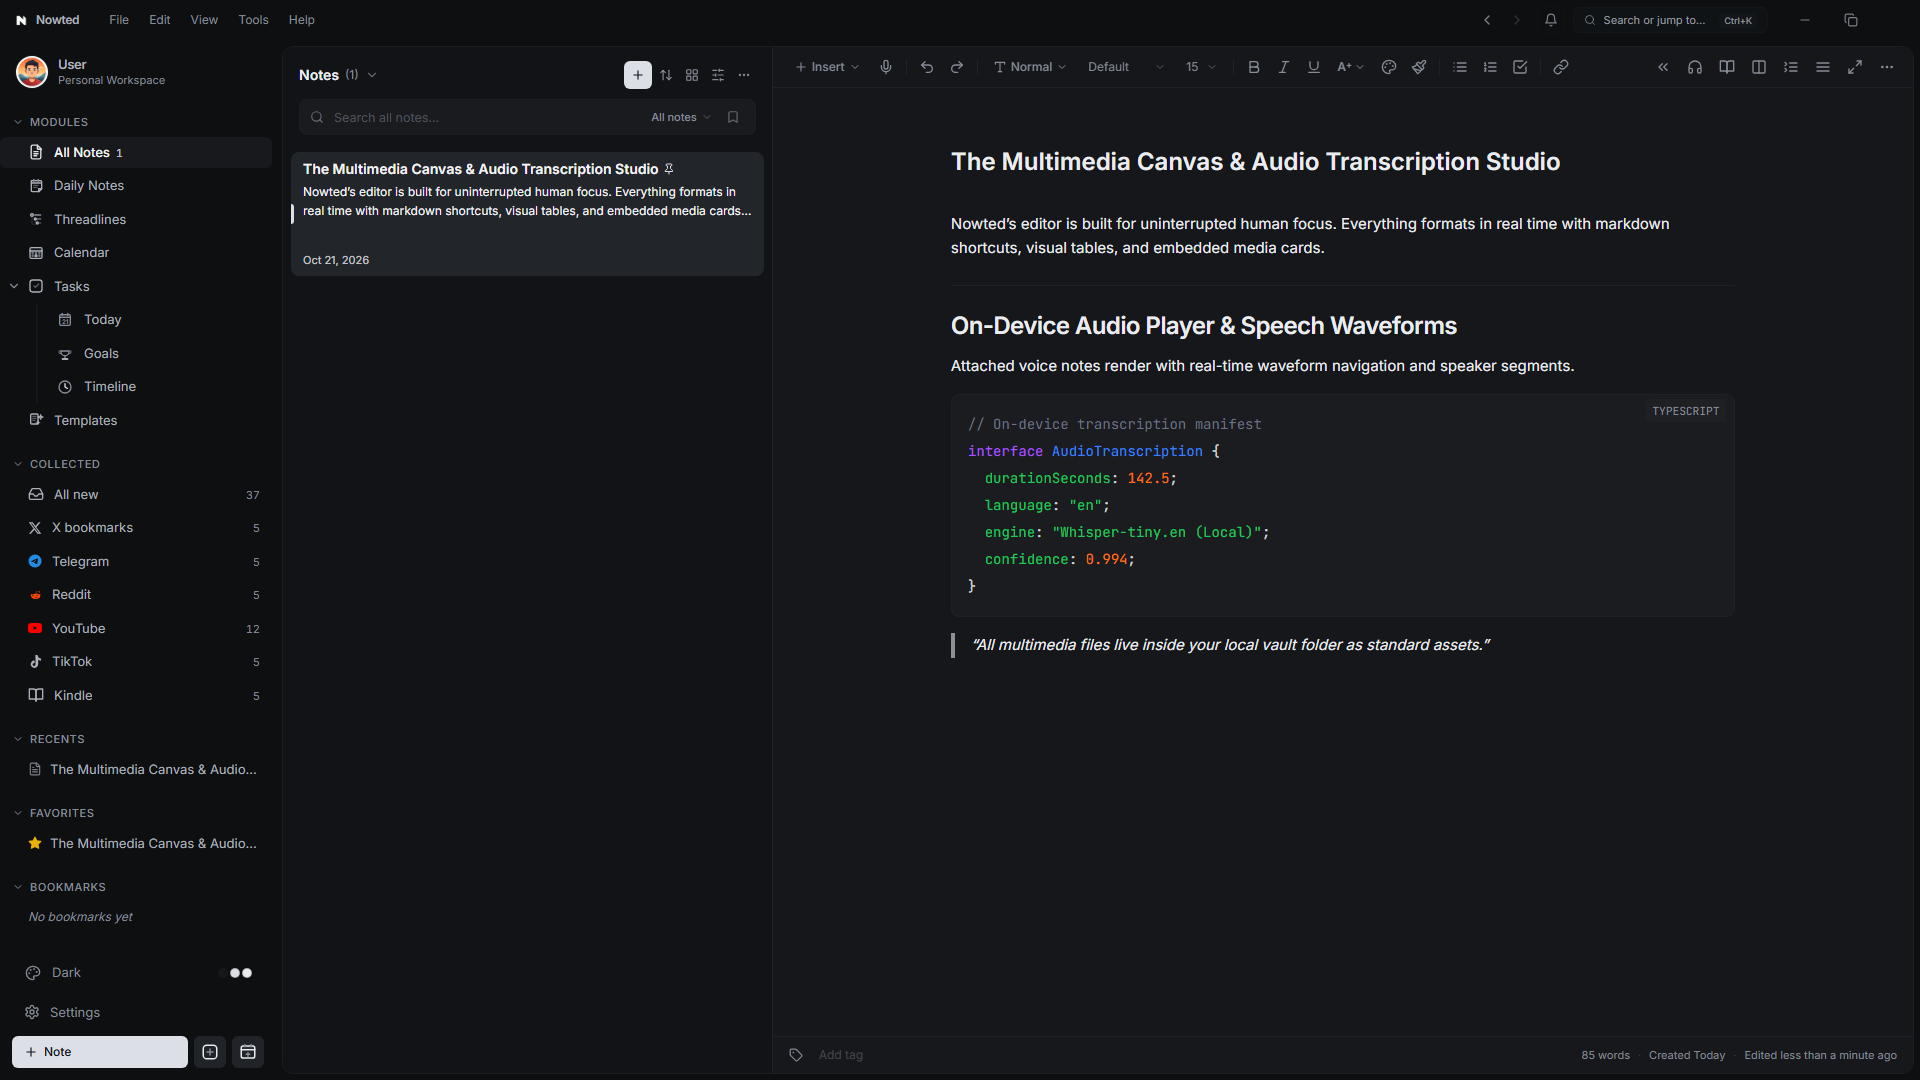Open the Normal text style dropdown

pos(1030,67)
